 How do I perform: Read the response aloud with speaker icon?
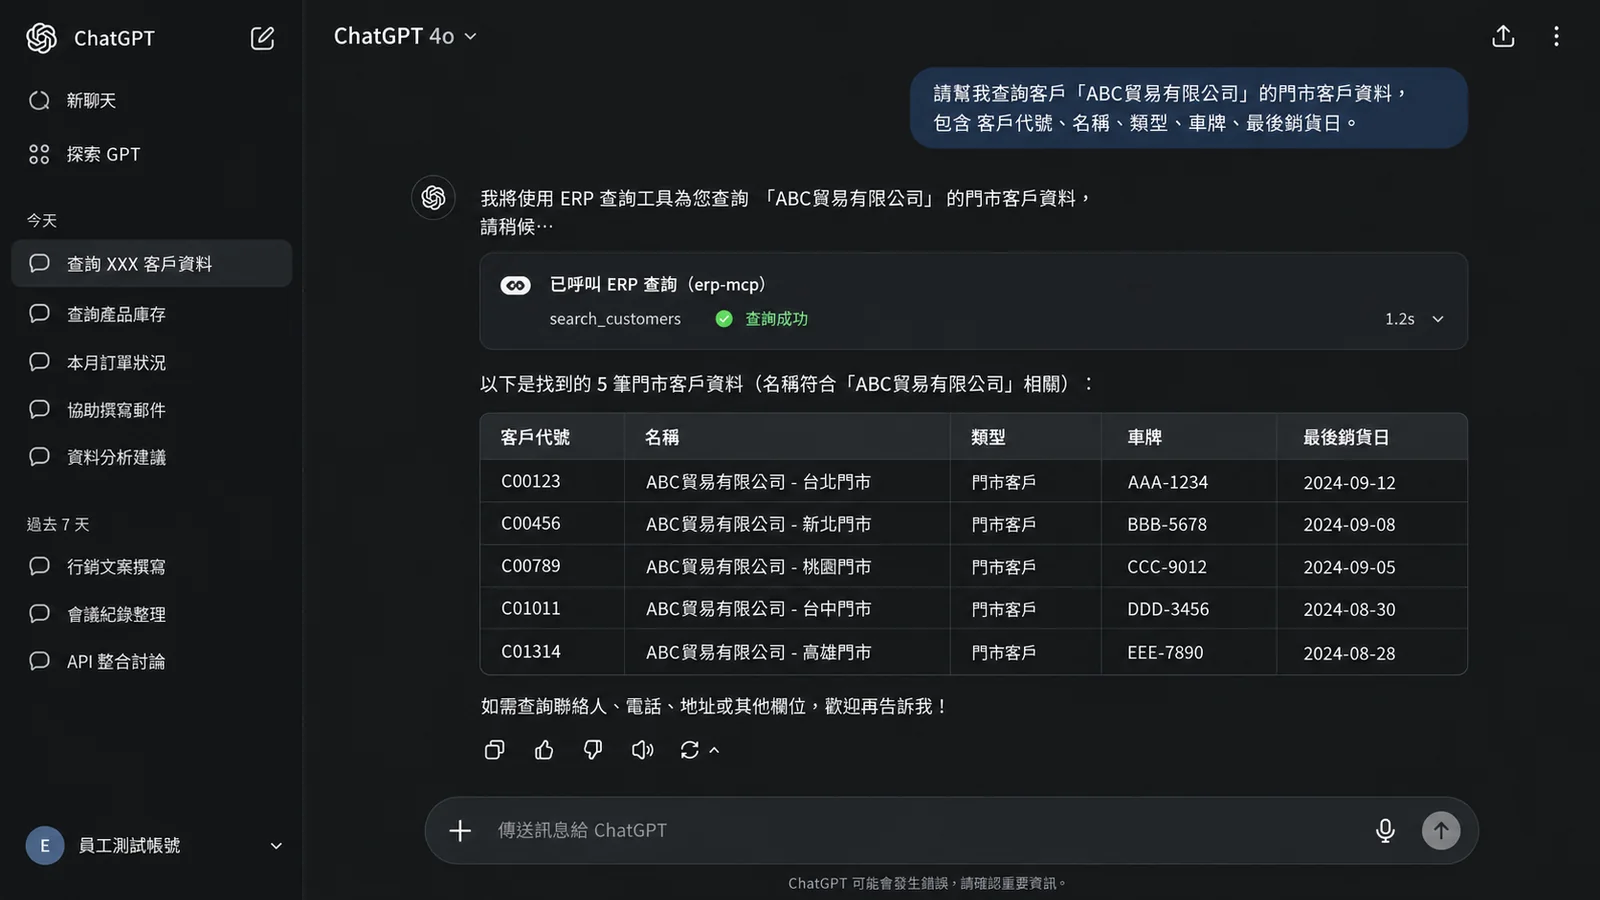(642, 750)
